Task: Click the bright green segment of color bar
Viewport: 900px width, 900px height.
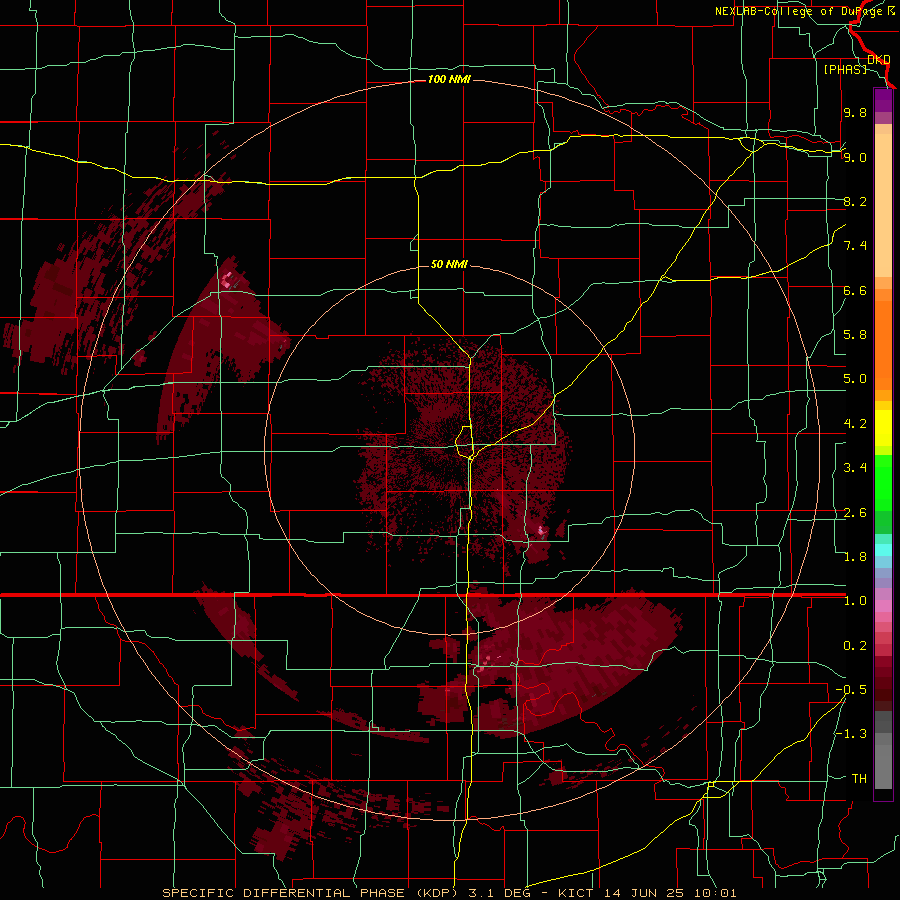Action: [x=883, y=484]
